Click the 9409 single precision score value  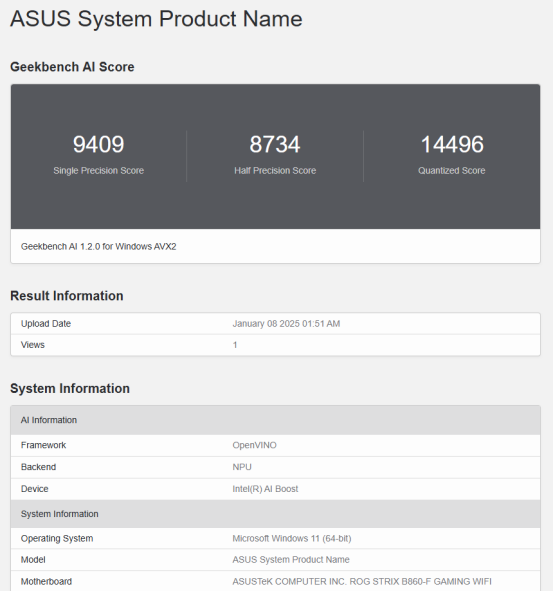click(98, 144)
